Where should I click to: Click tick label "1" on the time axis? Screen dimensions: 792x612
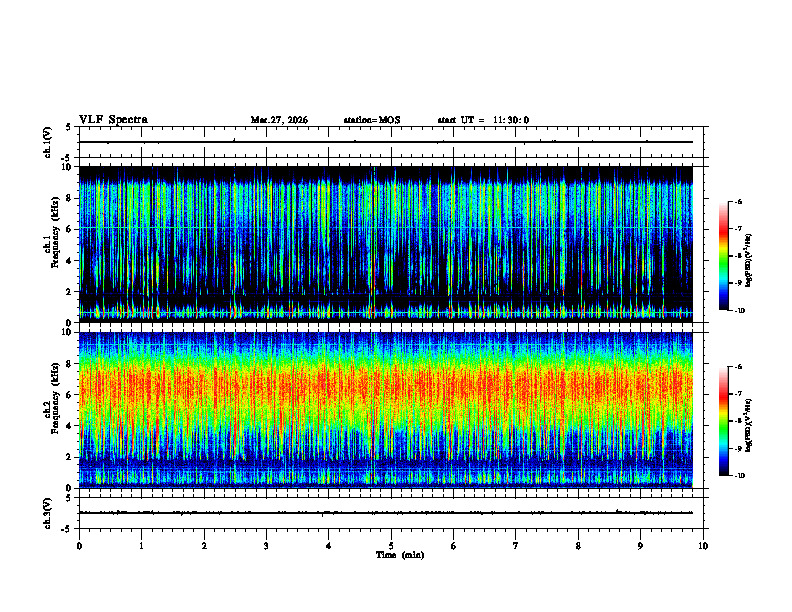[x=141, y=546]
